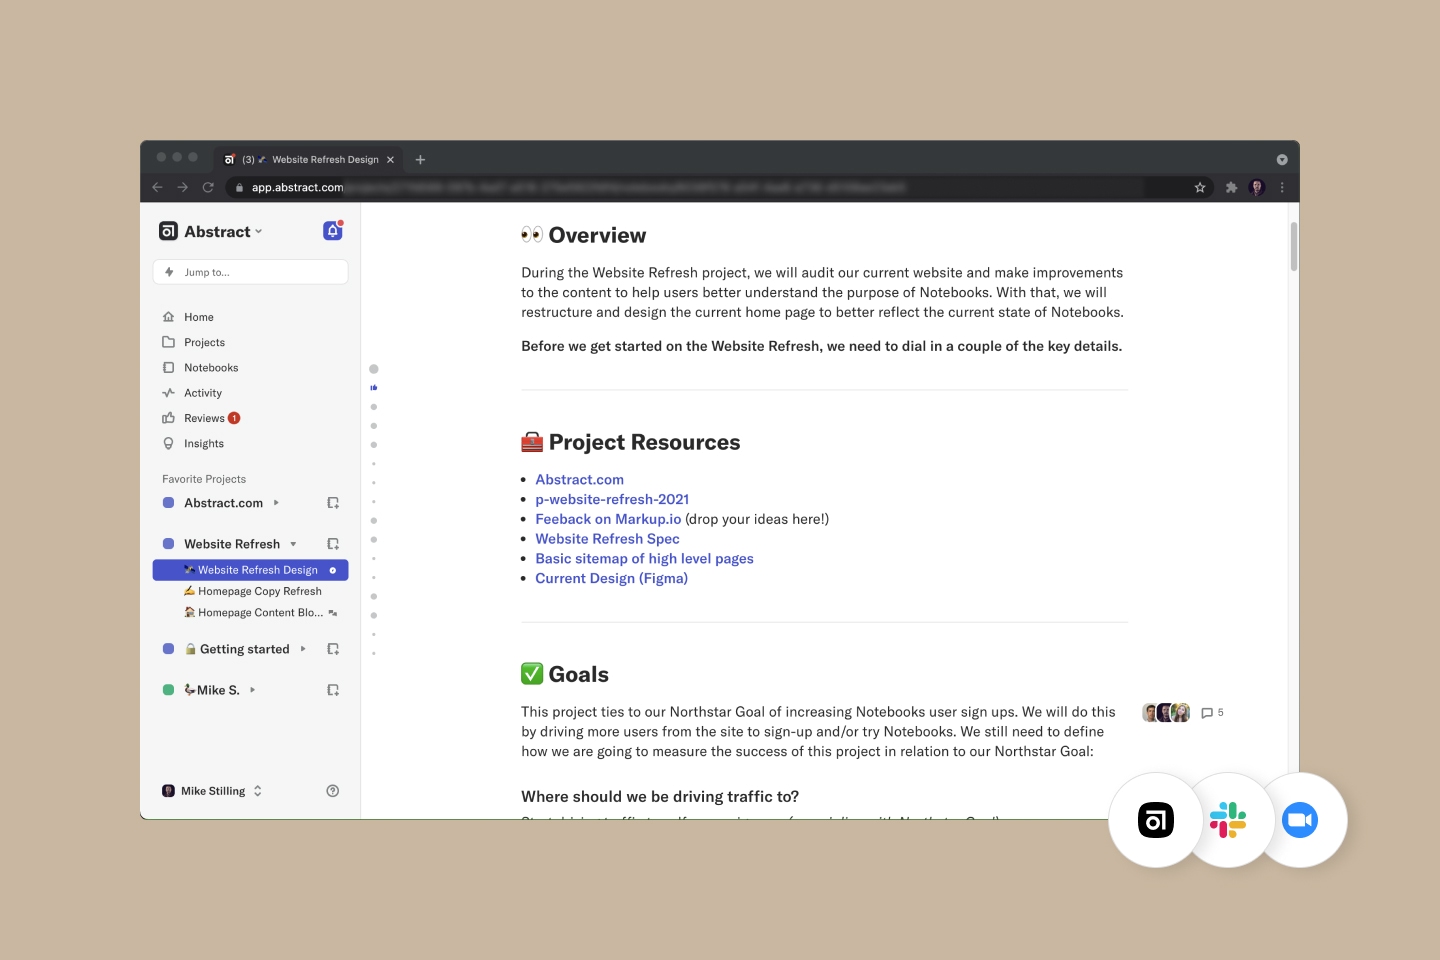Bookmark page with star icon
1440x960 pixels.
point(1200,187)
